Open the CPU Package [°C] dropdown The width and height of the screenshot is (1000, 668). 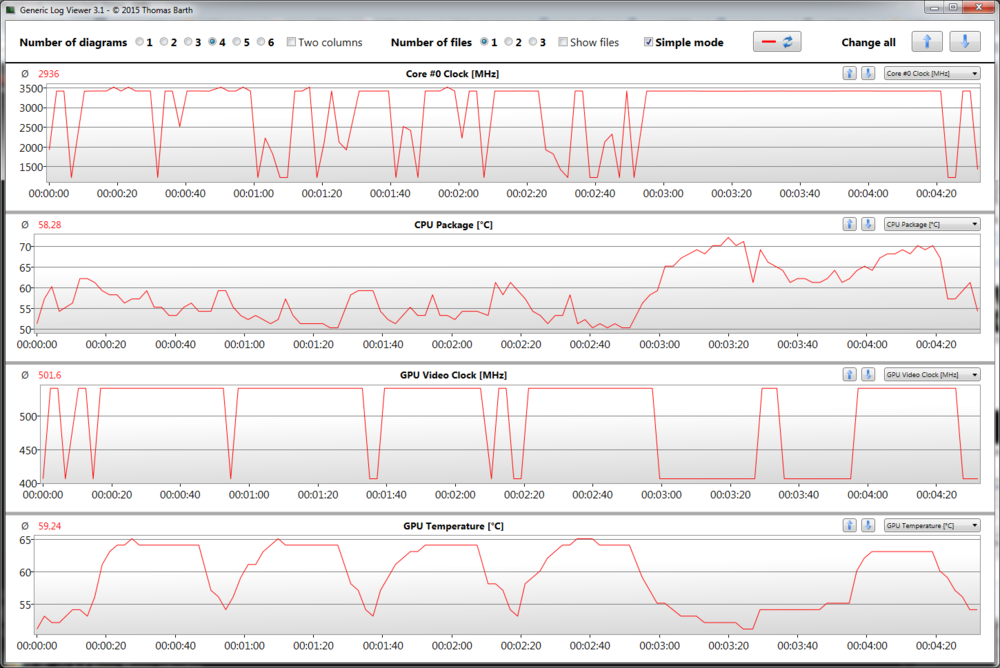pos(931,224)
